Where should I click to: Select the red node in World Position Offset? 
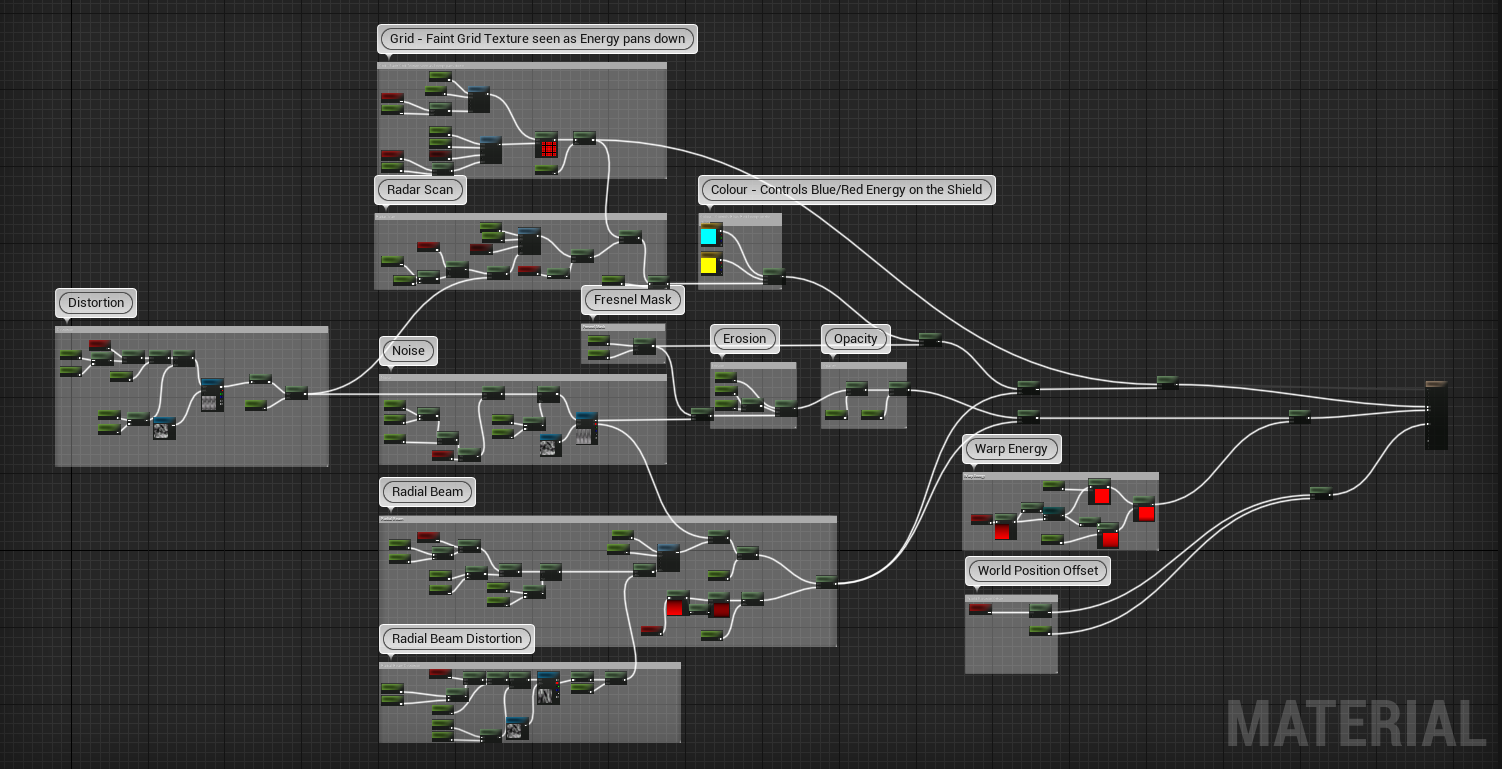(x=980, y=609)
